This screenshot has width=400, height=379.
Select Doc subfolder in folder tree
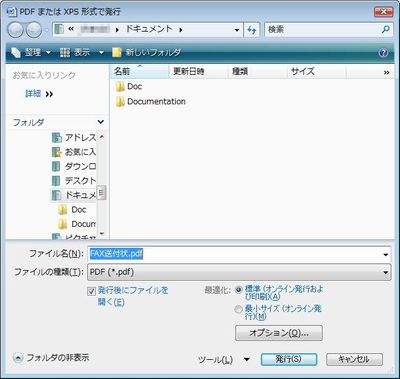tap(72, 210)
